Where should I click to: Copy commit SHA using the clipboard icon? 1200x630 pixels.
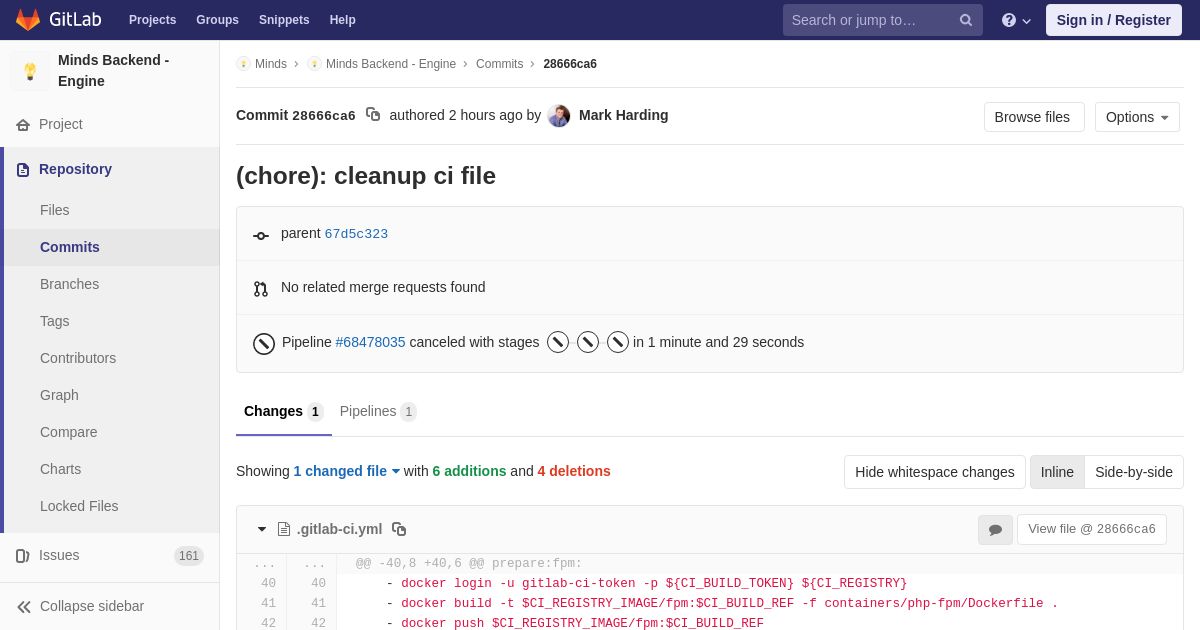coord(373,114)
